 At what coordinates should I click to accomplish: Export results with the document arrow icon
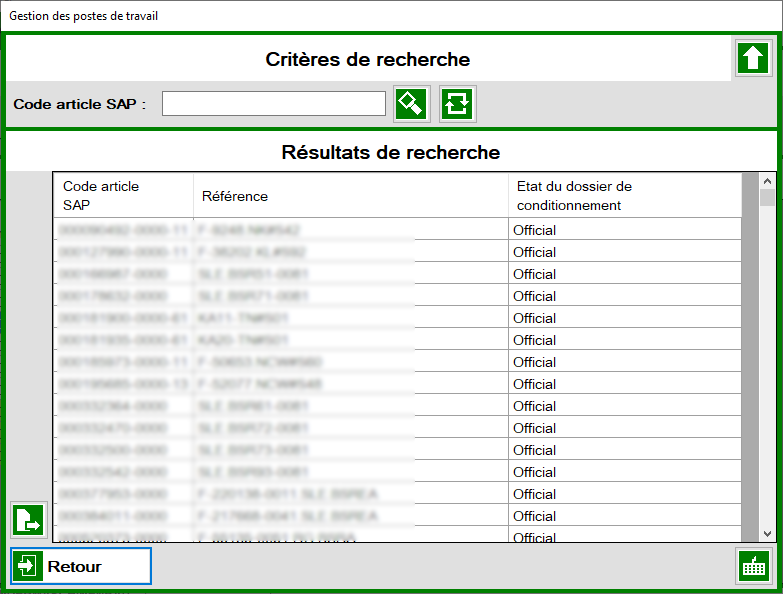[28, 520]
